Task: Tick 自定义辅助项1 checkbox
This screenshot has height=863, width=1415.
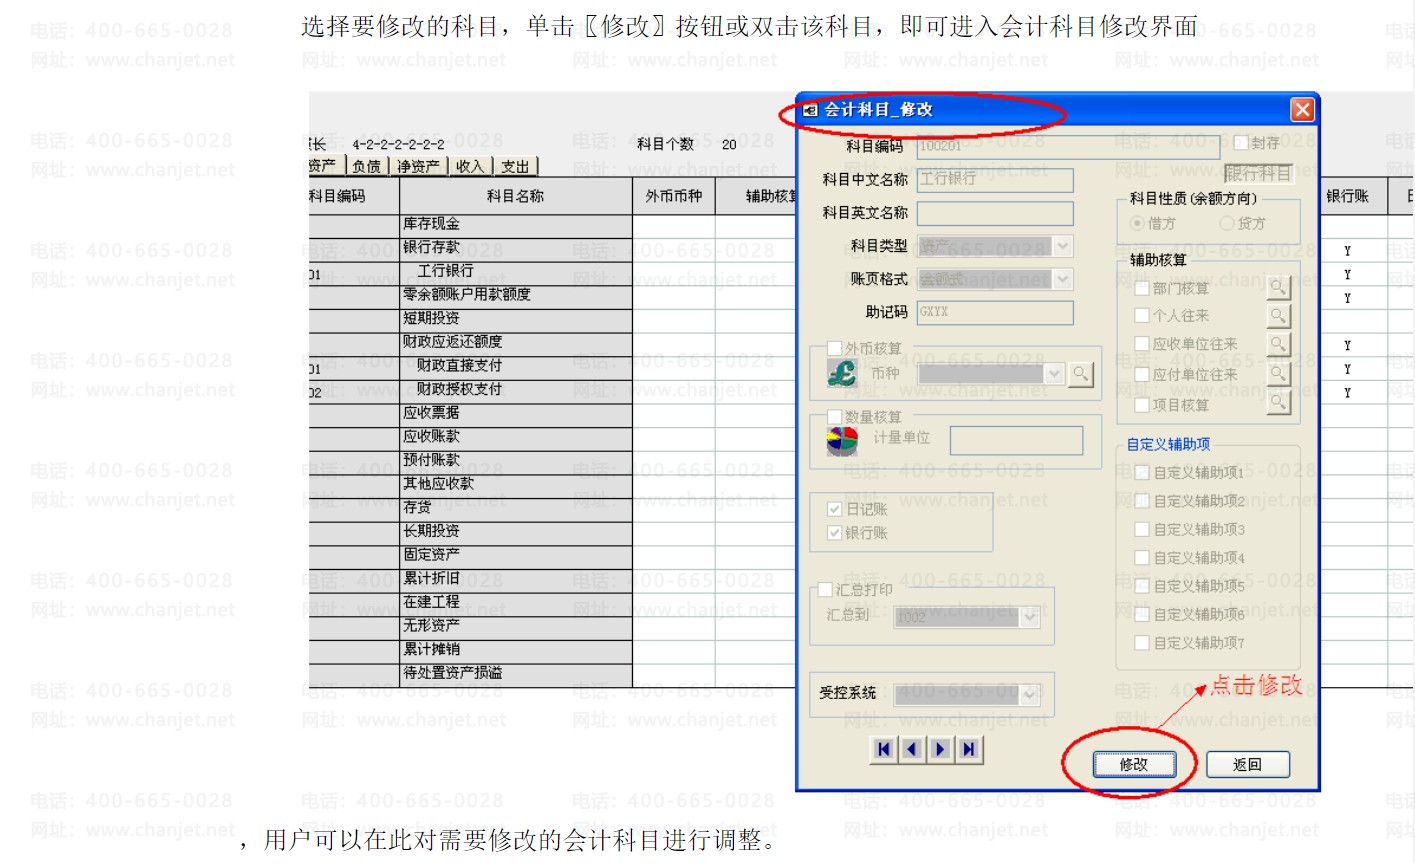Action: [x=1142, y=472]
